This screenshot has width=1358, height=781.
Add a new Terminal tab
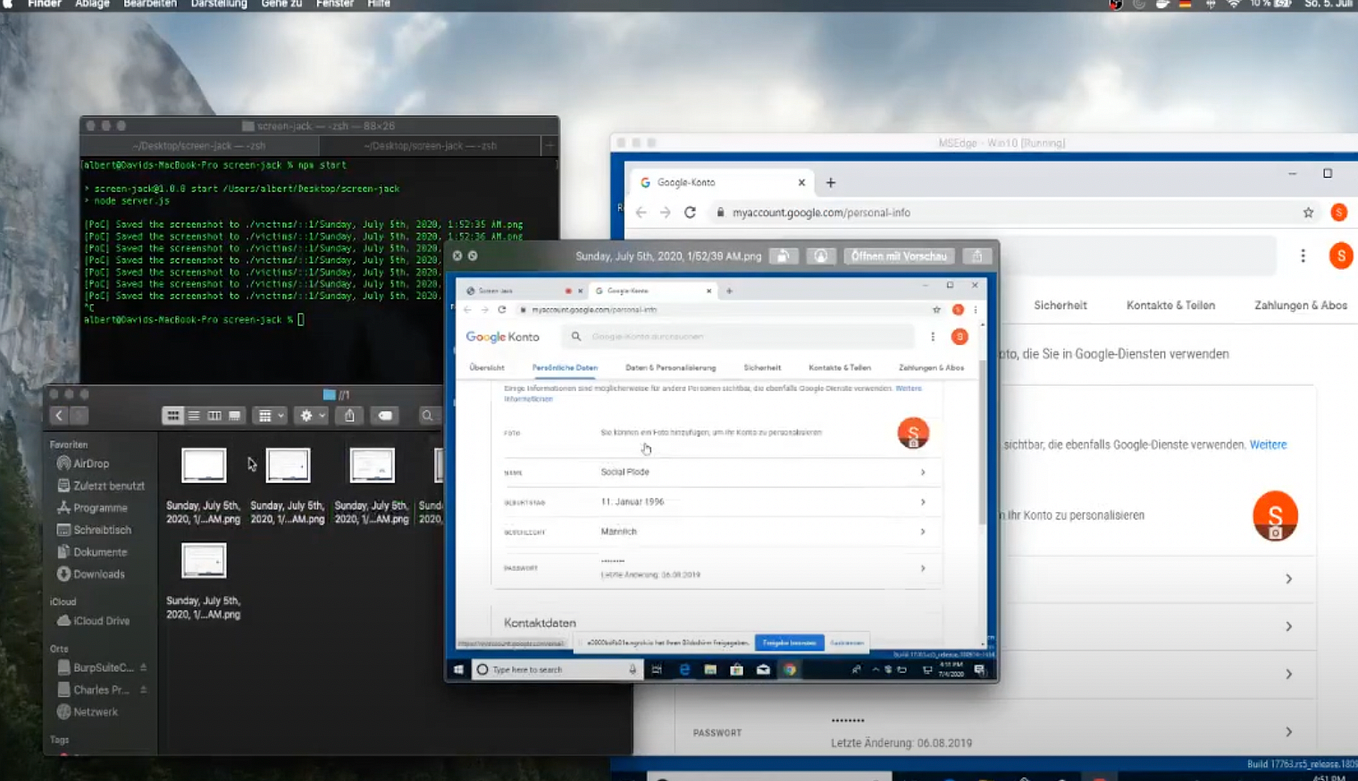pos(549,145)
